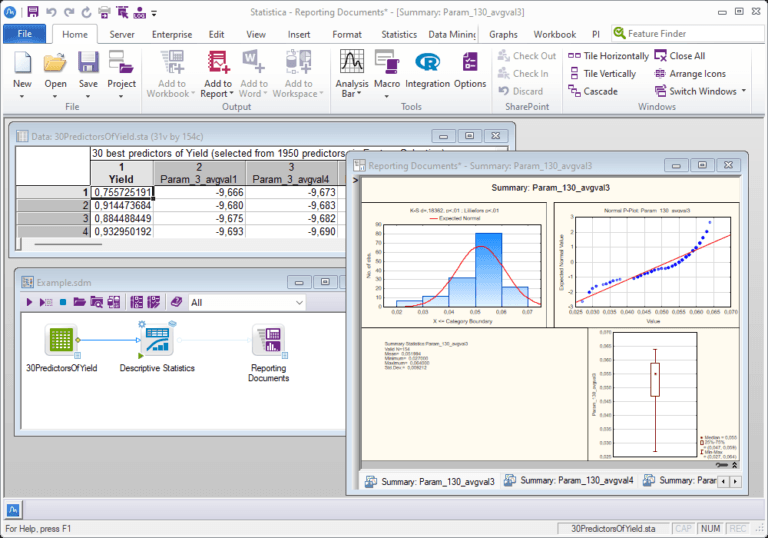Select the Descriptive Statistics node
This screenshot has width=768, height=538.
coord(157,339)
